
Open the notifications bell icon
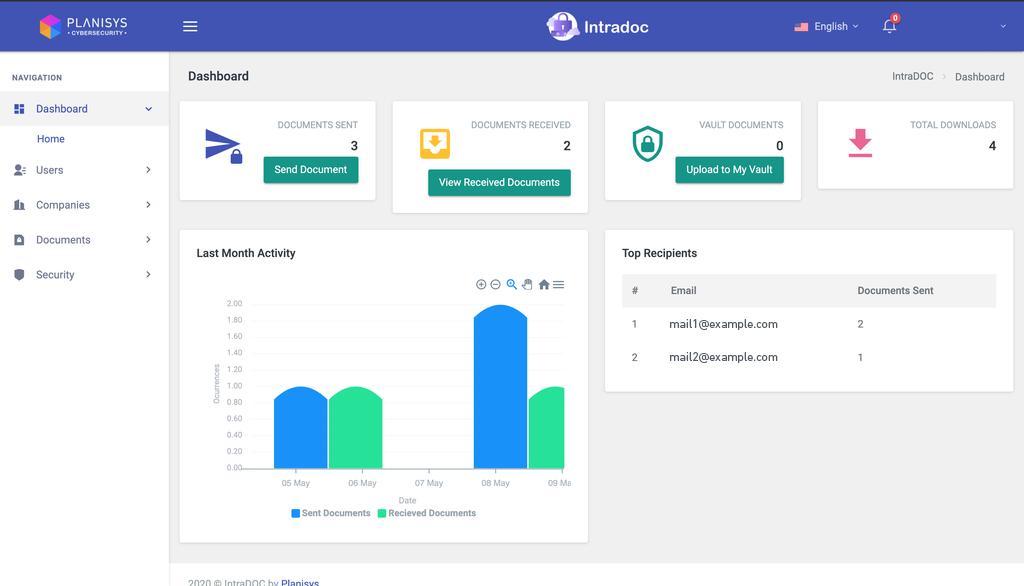click(889, 27)
